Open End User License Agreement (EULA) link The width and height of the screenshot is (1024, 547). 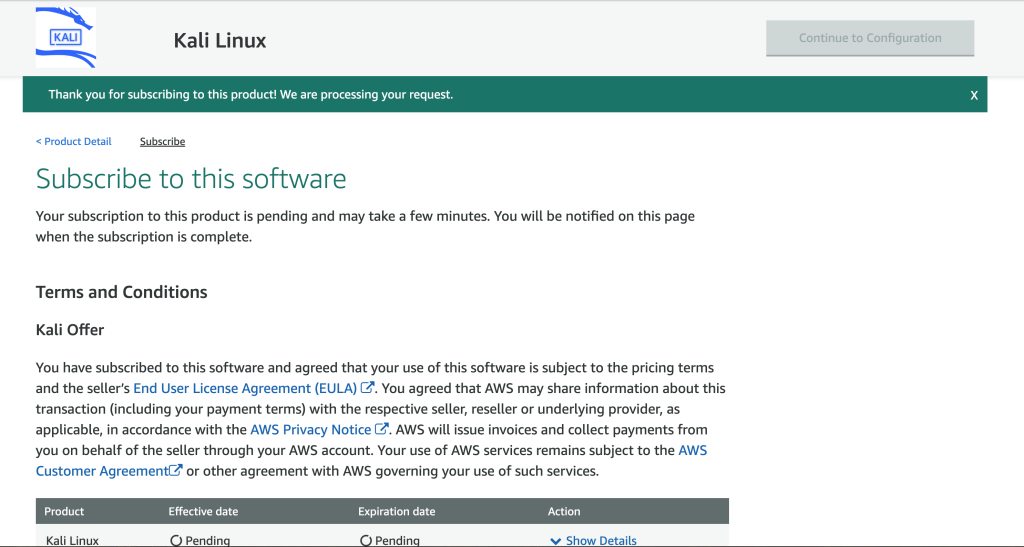tap(245, 388)
